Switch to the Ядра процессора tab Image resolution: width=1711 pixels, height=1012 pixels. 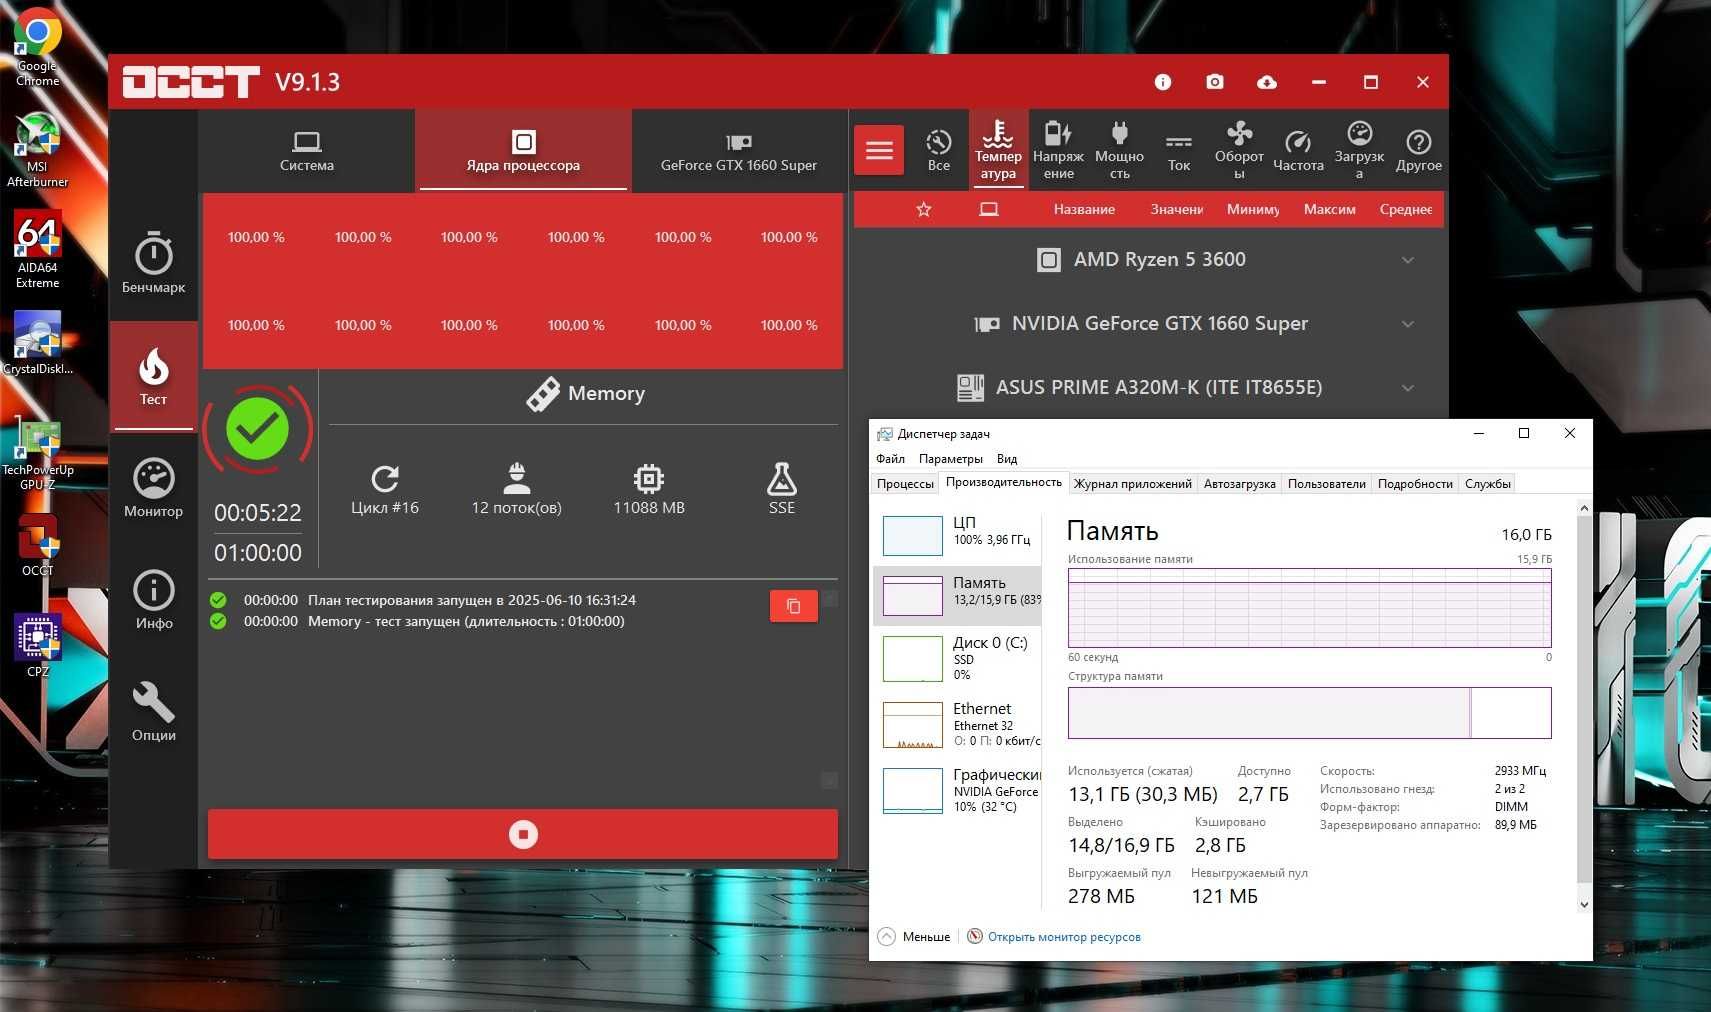[523, 151]
